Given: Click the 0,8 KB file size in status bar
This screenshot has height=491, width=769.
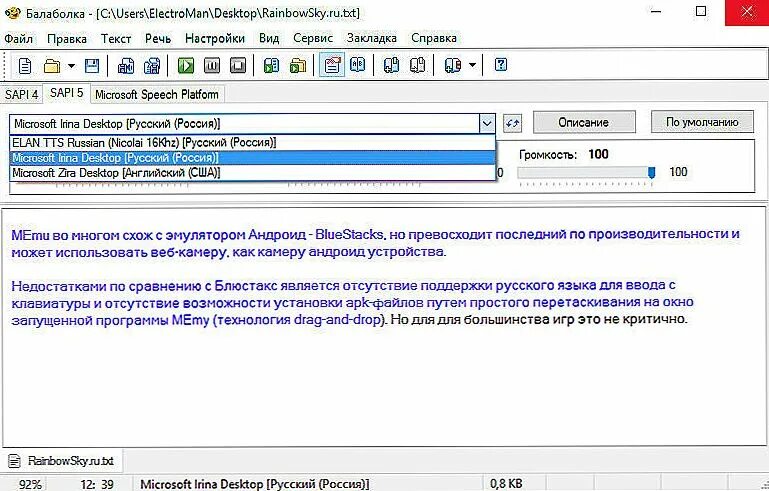Looking at the screenshot, I should [x=506, y=484].
